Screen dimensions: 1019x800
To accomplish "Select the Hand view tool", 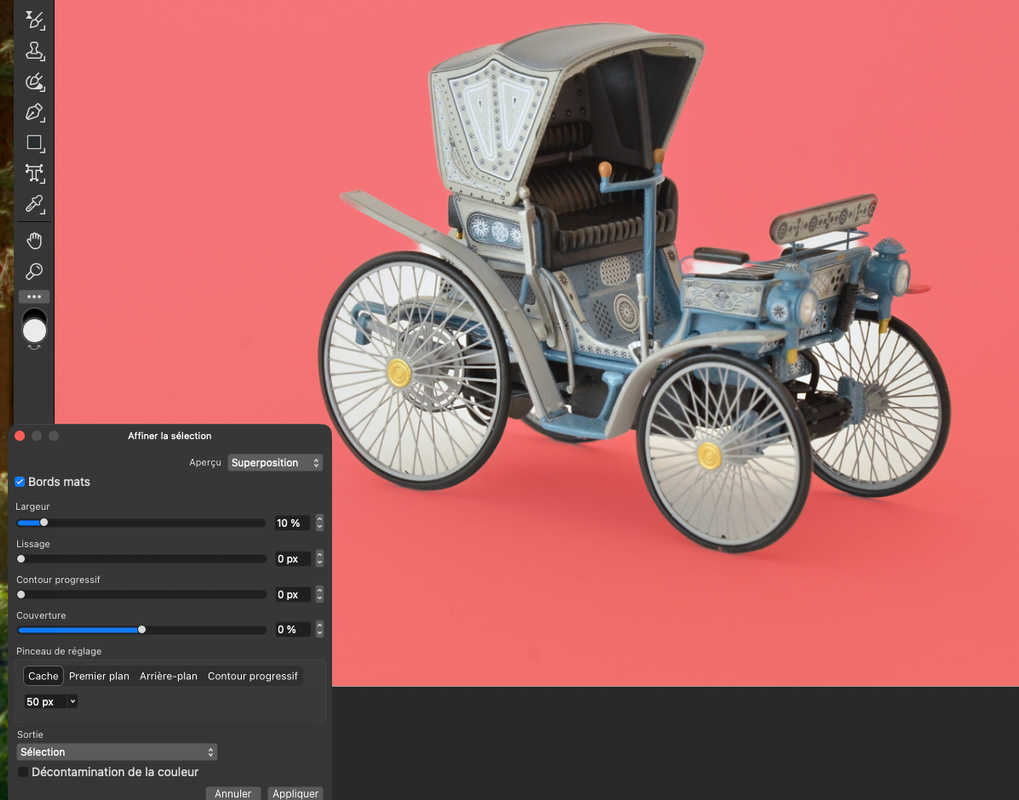I will (x=34, y=241).
